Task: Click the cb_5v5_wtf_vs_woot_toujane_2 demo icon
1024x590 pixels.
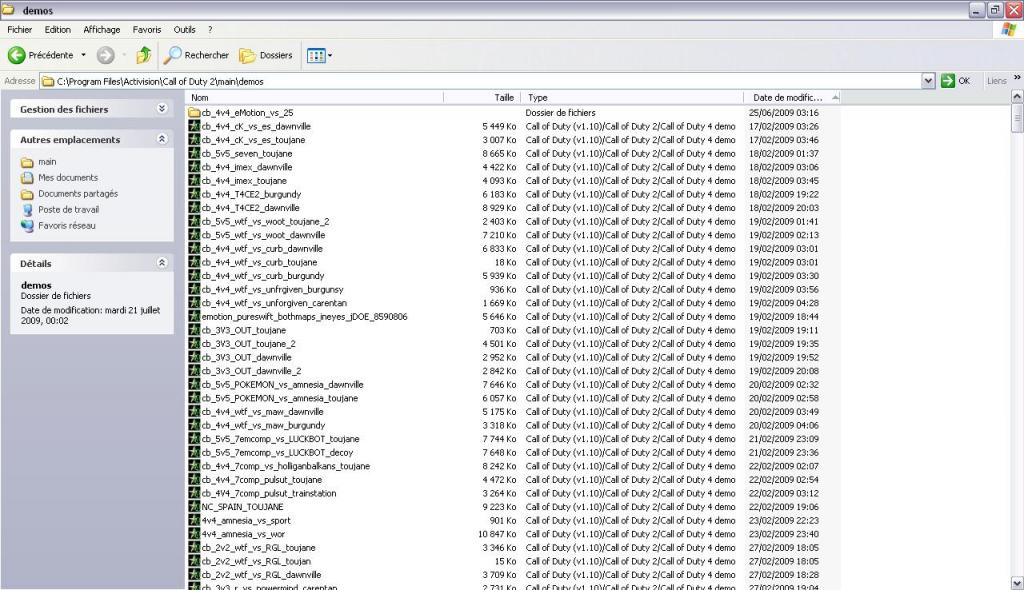Action: pyautogui.click(x=194, y=221)
